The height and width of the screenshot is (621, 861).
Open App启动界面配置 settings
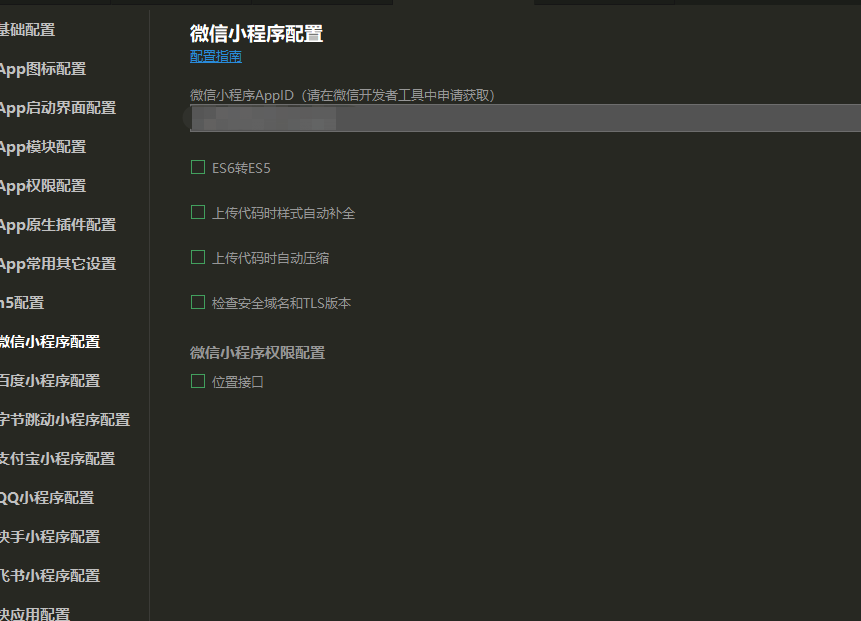pyautogui.click(x=58, y=108)
